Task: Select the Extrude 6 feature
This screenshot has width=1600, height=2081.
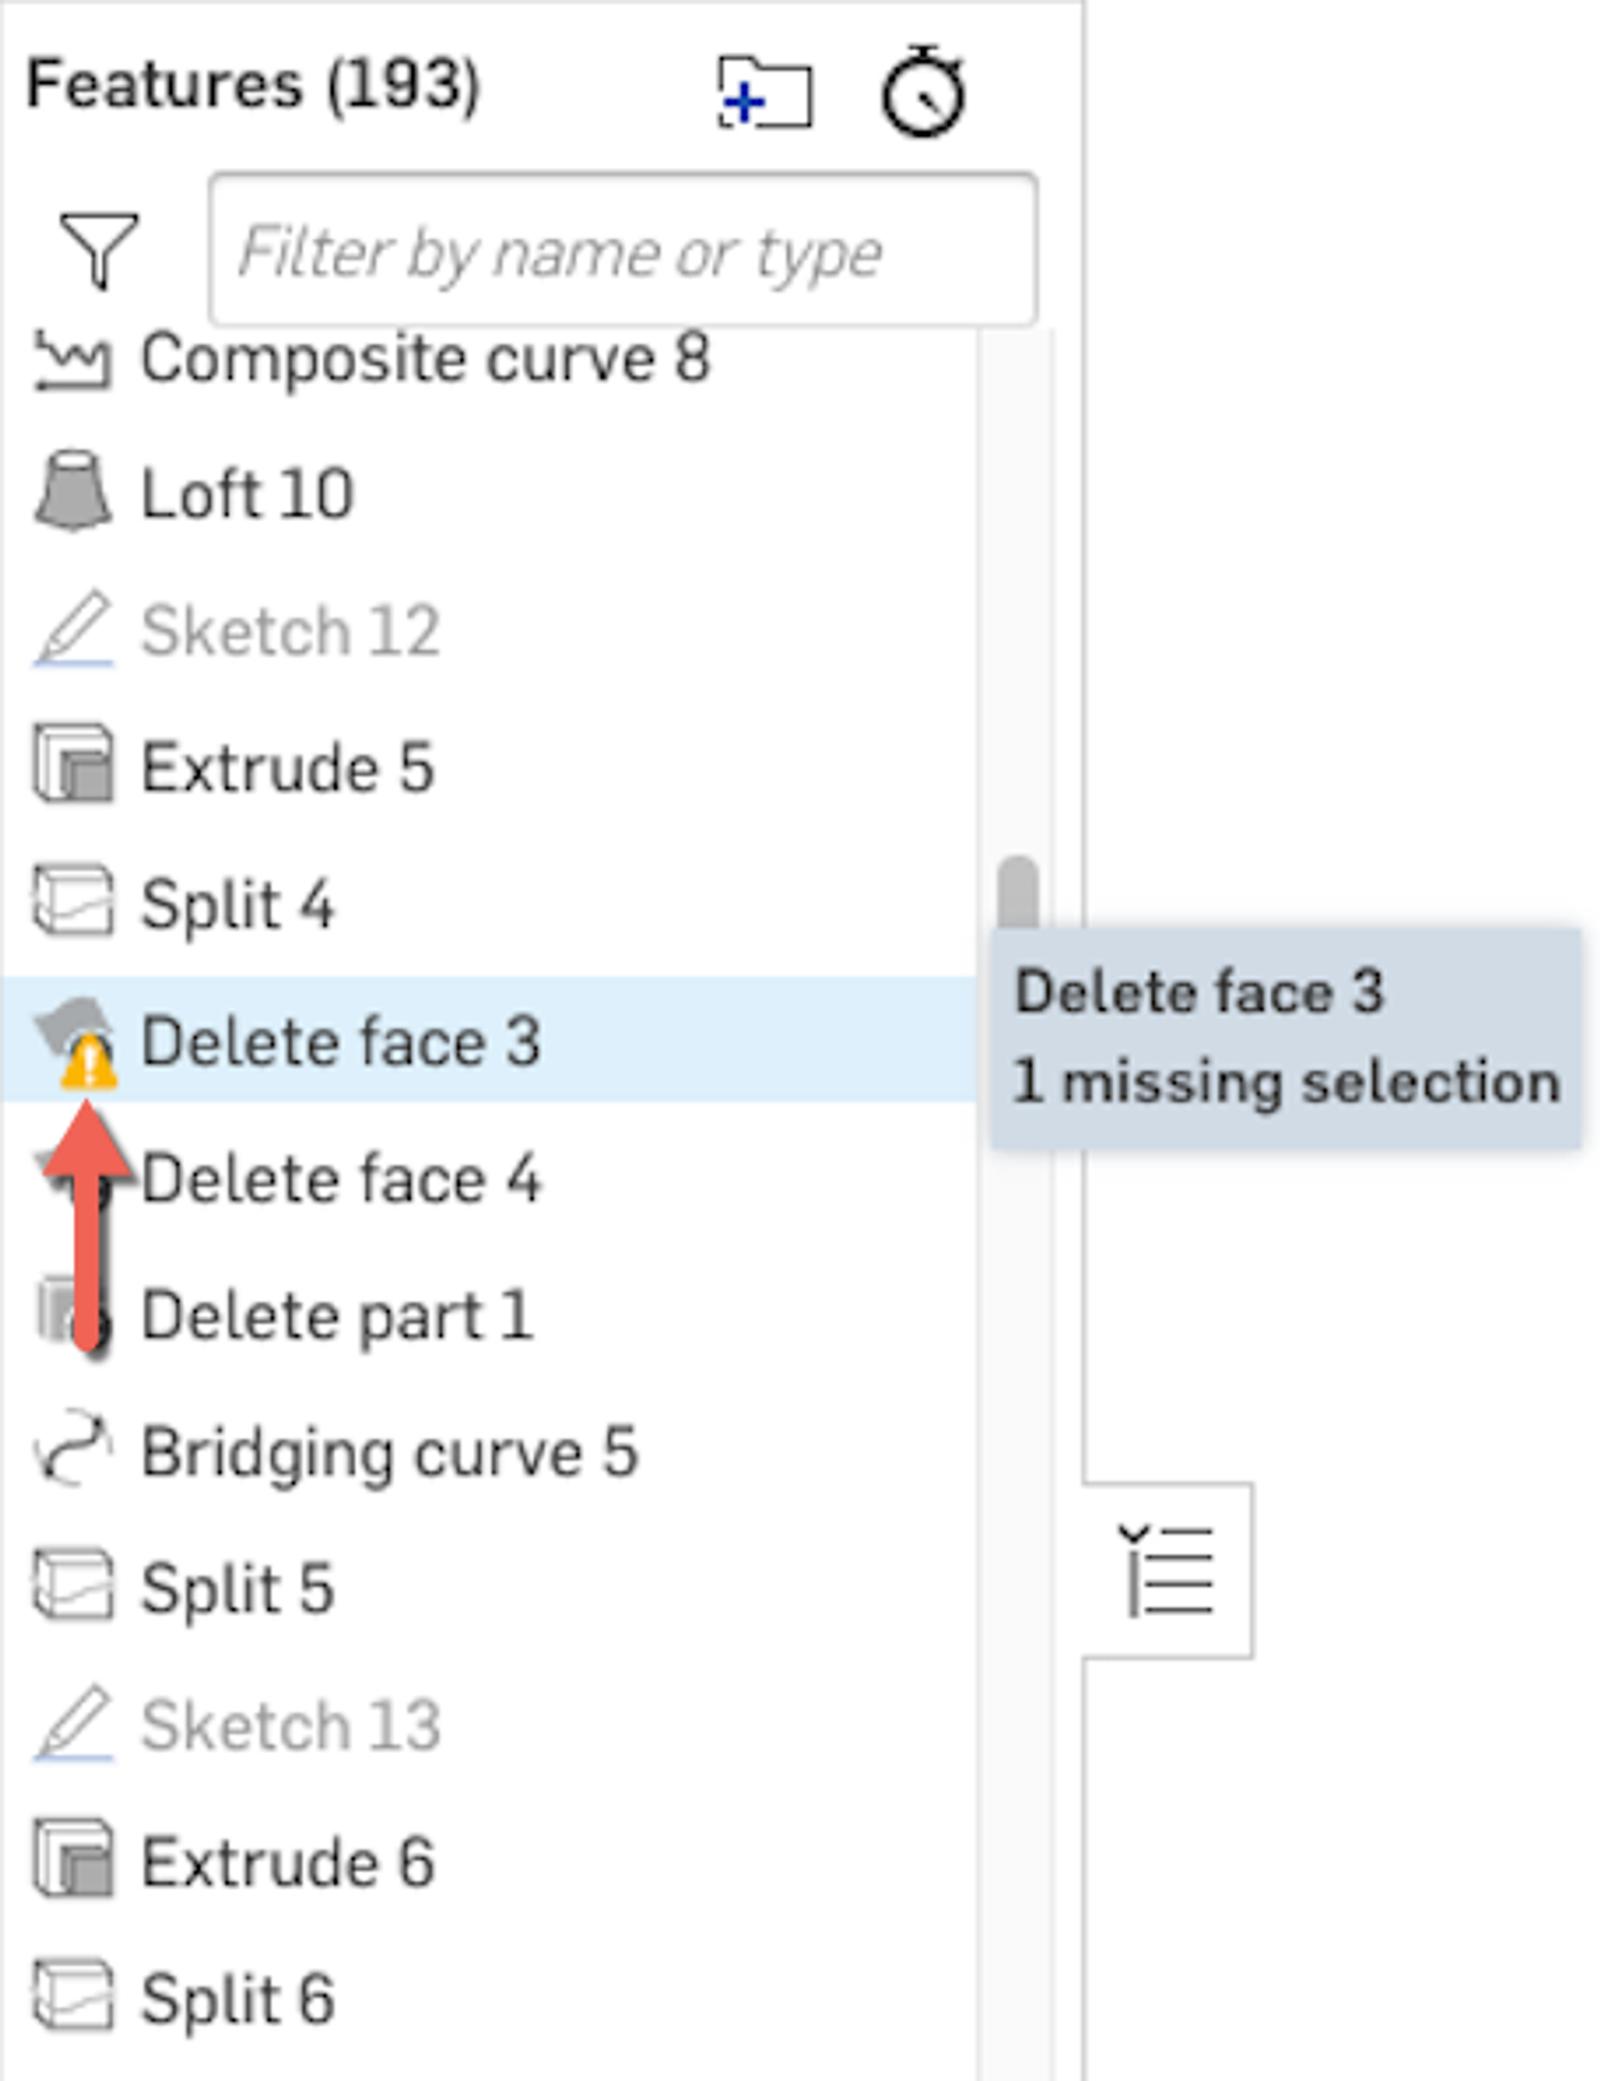Action: click(287, 1861)
